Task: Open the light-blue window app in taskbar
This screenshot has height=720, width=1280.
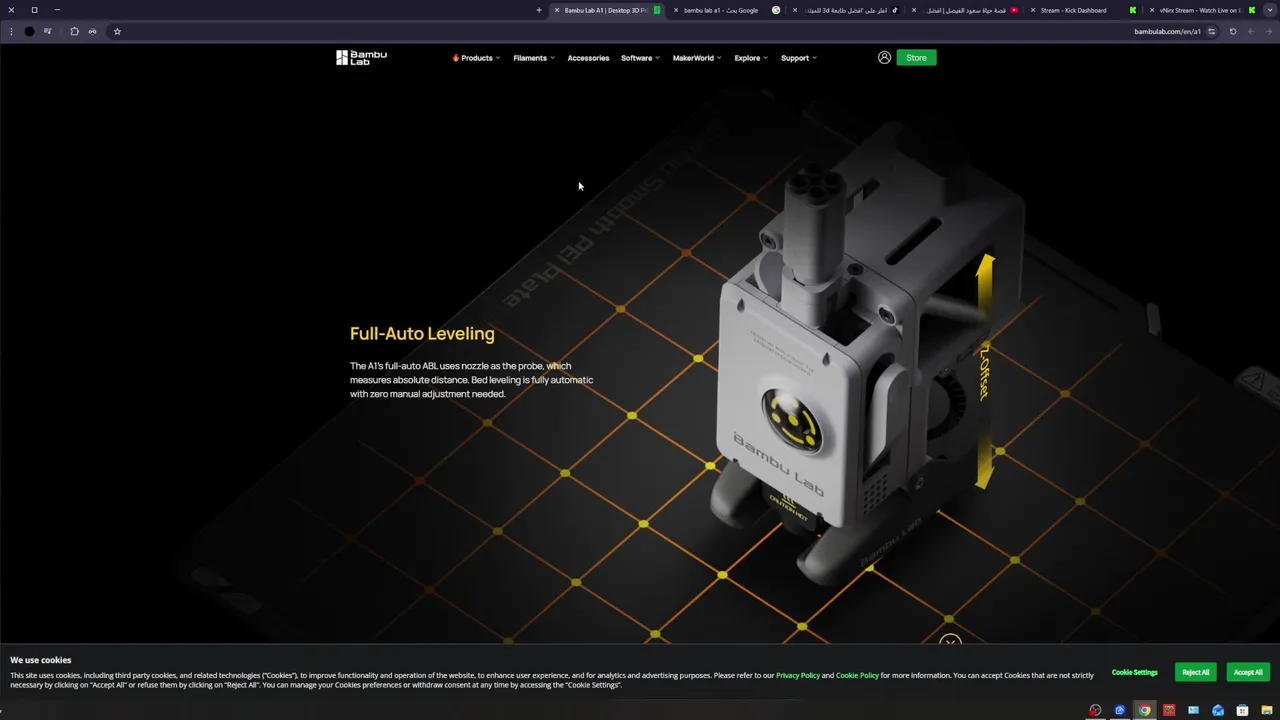Action: [1193, 710]
